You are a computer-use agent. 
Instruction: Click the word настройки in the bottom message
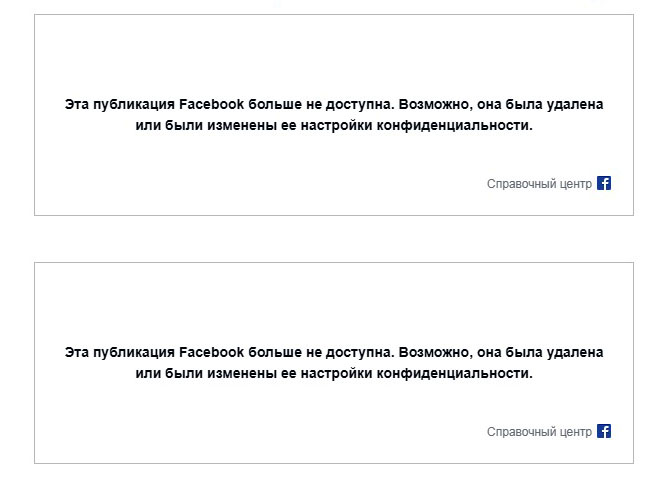pos(355,374)
